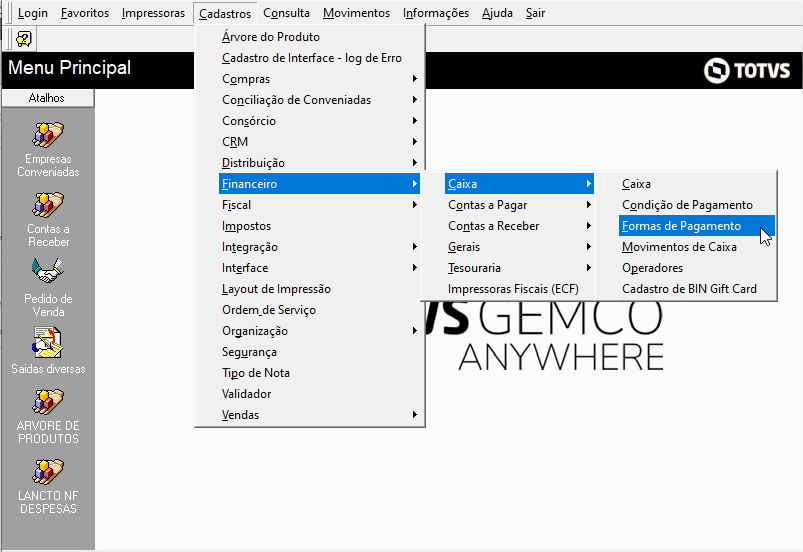803x552 pixels.
Task: Close the Cadastros menu
Action: tap(225, 13)
